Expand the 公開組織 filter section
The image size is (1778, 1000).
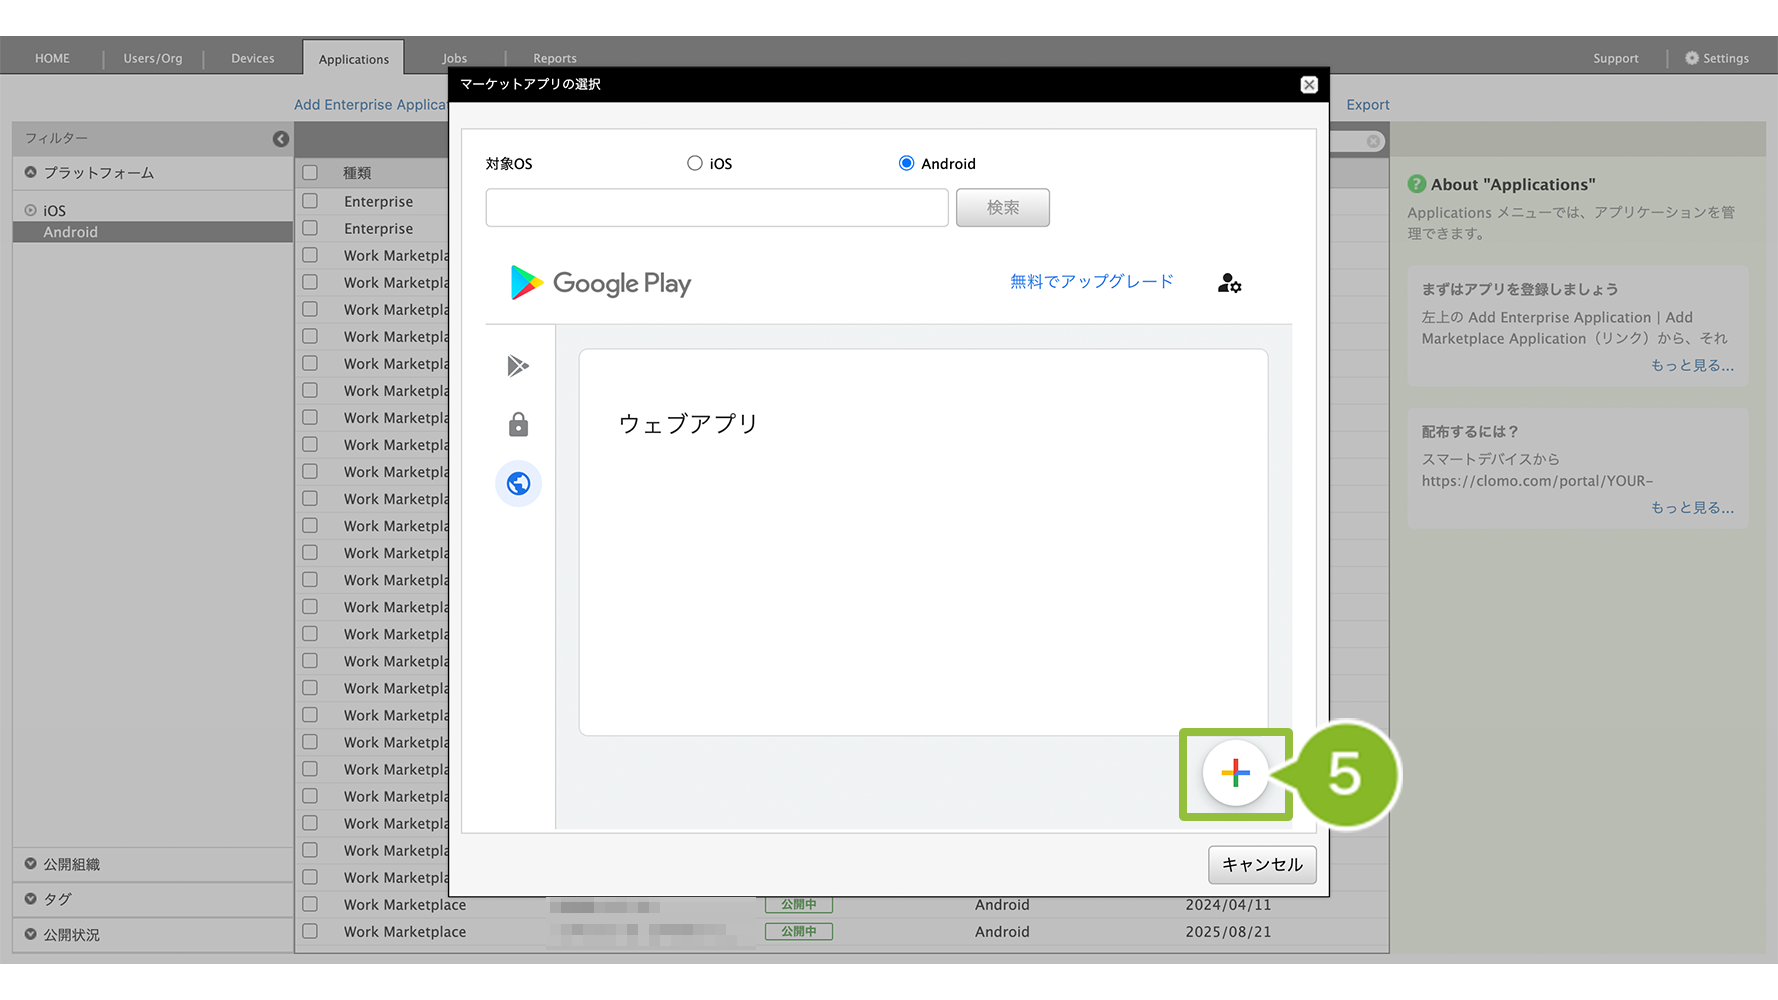(x=31, y=864)
